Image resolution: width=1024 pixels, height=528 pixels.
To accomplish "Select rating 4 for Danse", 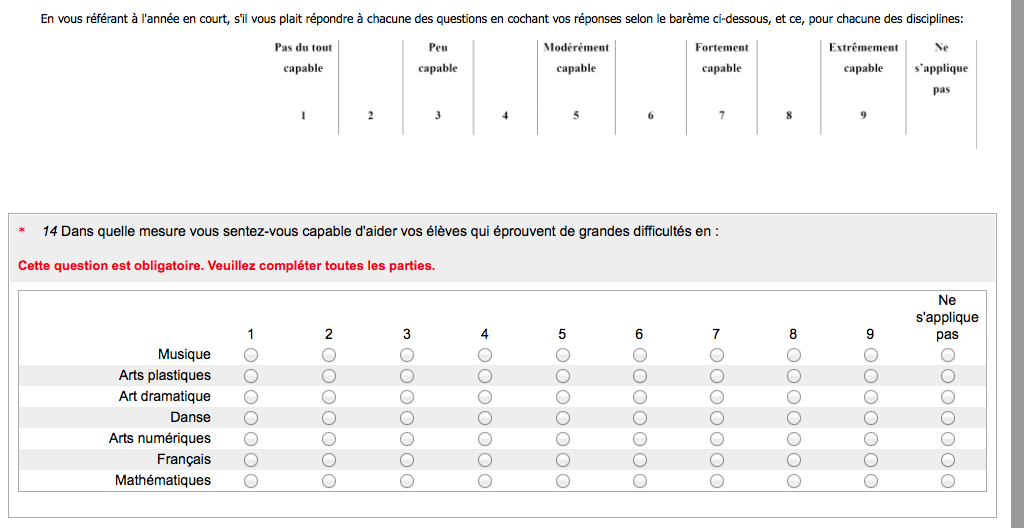I will [x=485, y=418].
